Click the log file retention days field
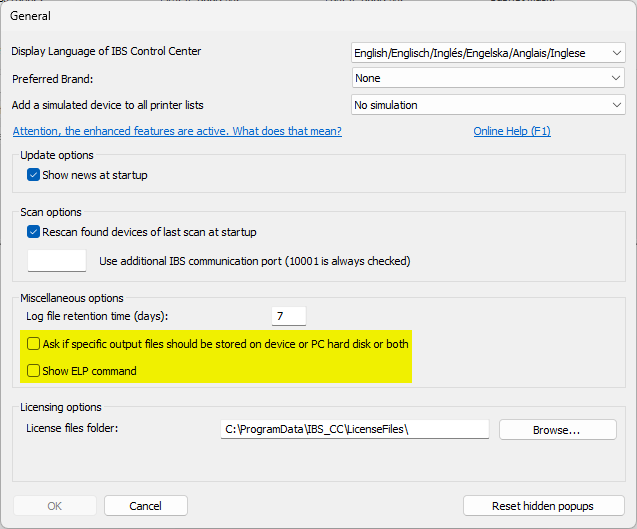637x529 pixels. click(289, 316)
